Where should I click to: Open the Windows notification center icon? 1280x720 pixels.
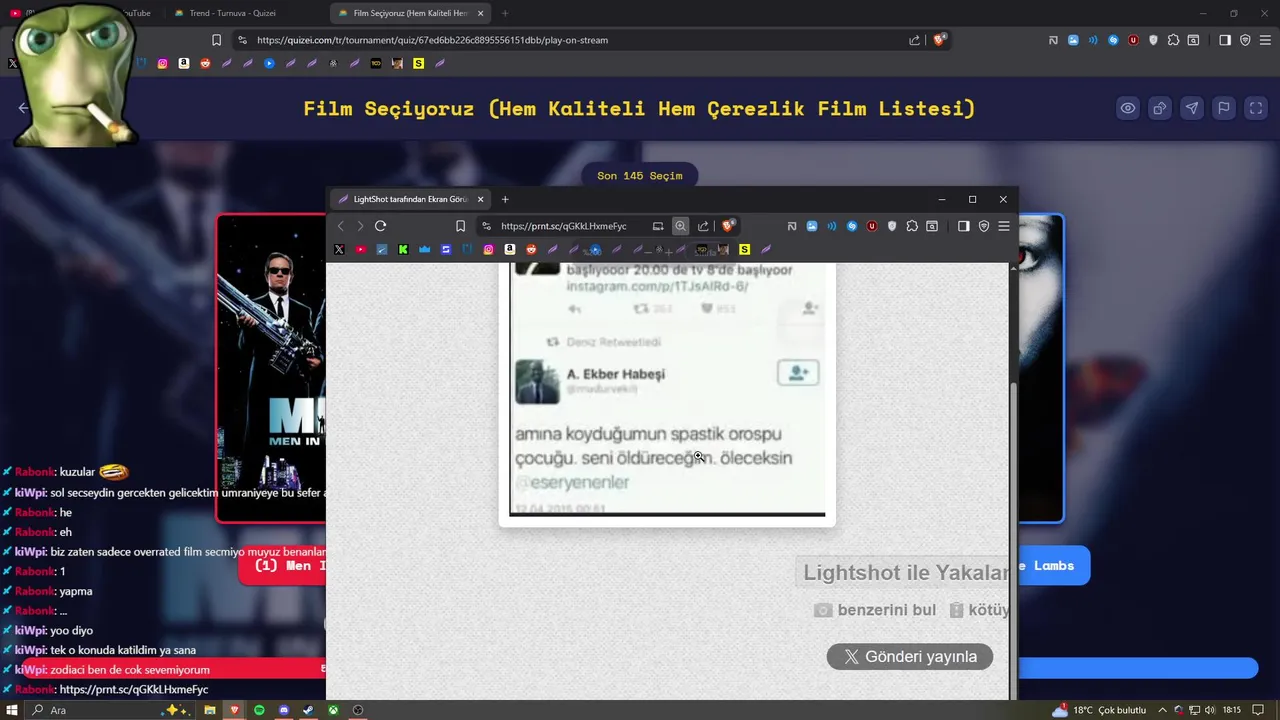(1258, 710)
